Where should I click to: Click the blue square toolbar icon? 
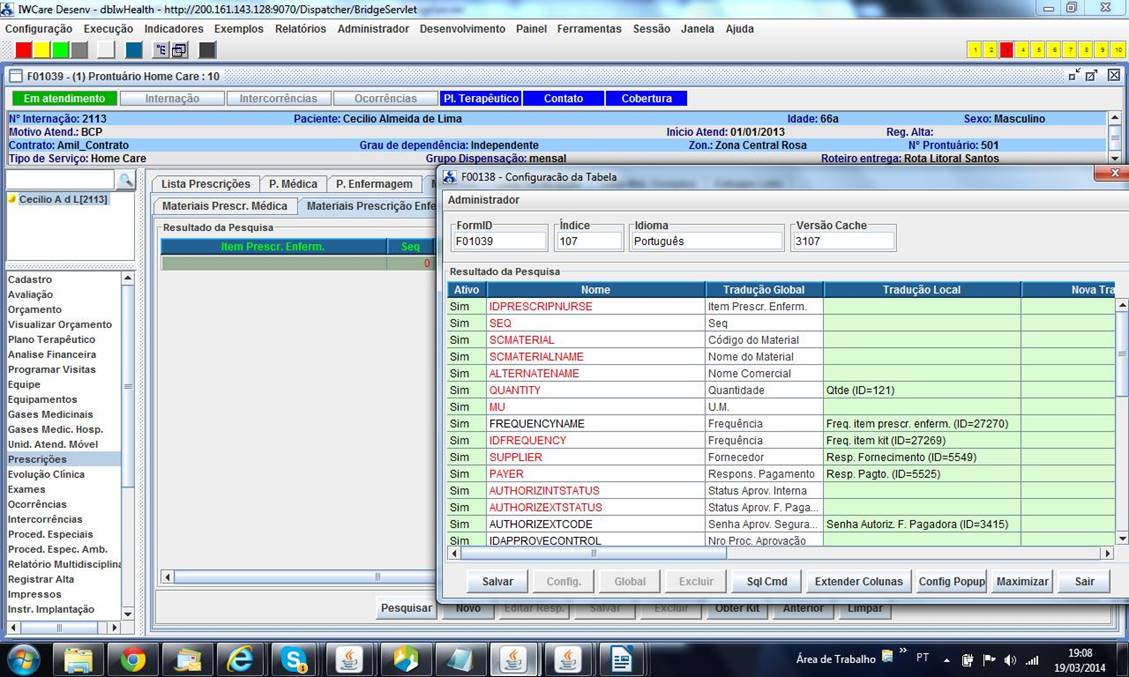click(x=133, y=50)
